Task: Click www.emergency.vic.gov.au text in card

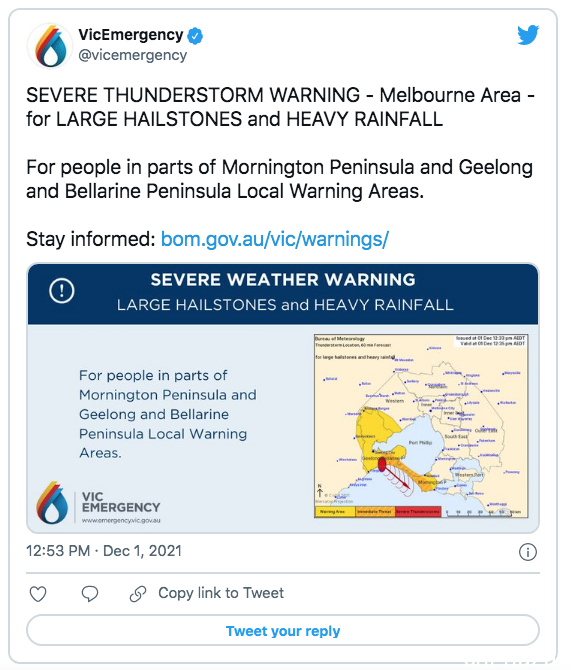Action: click(121, 520)
